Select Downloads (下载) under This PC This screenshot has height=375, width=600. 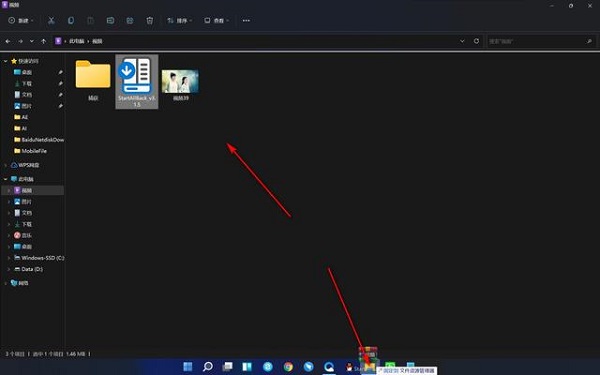coord(26,224)
